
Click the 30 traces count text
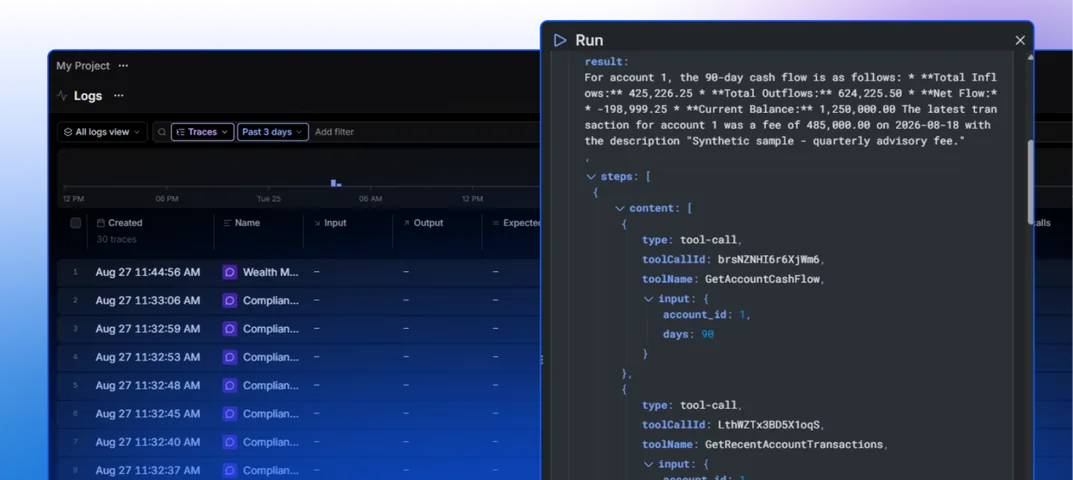(116, 239)
